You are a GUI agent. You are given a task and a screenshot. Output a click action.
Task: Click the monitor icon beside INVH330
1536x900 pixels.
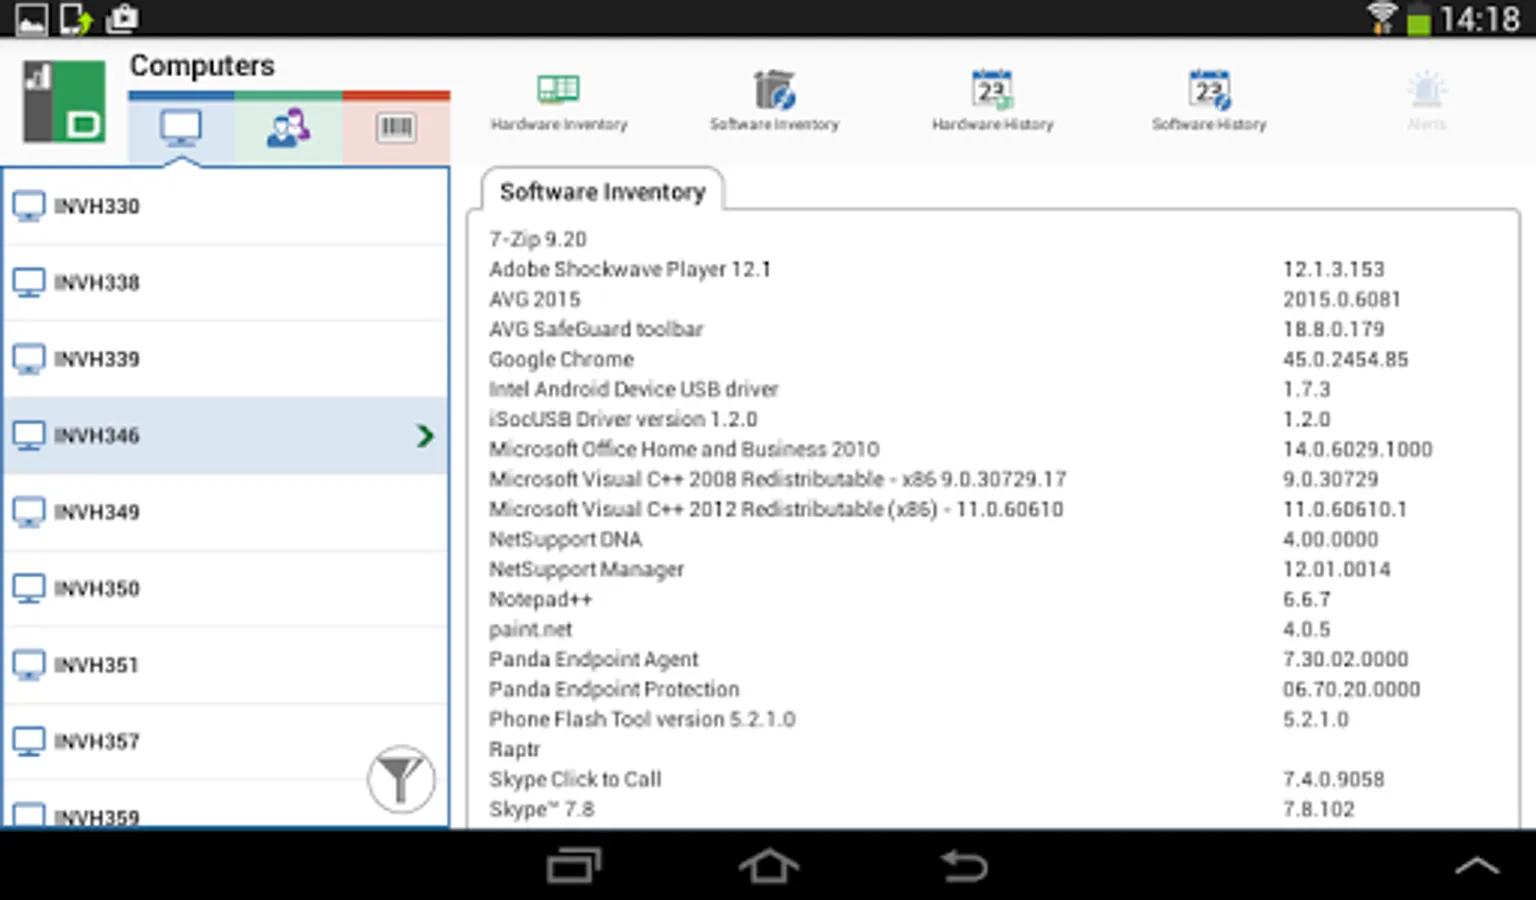[29, 206]
